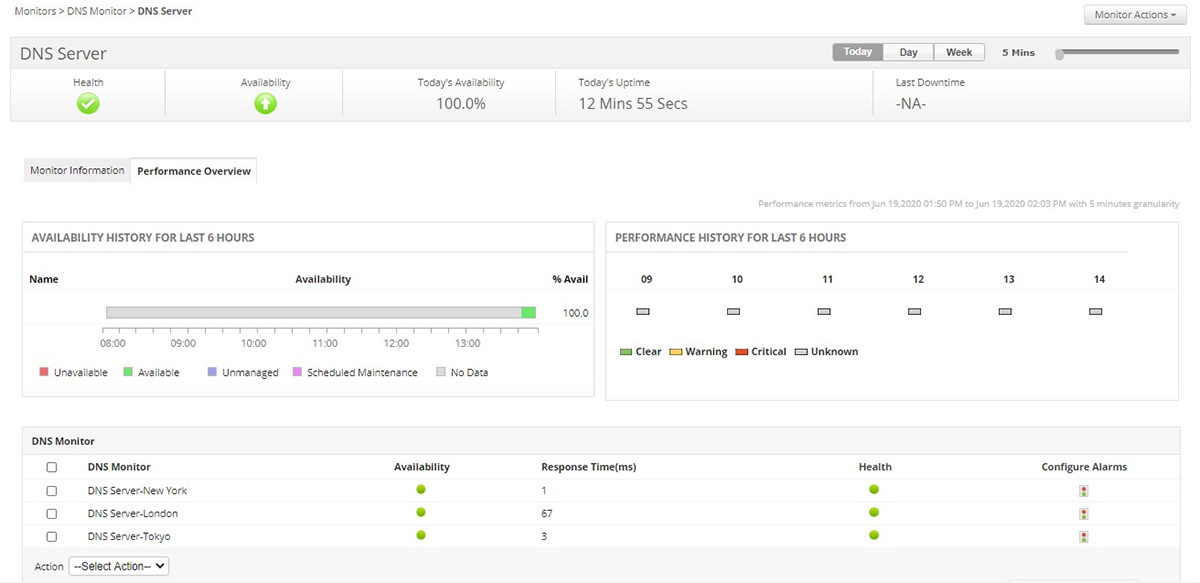
Task: Open alarm configuration for DNS Server-New York
Action: click(x=1084, y=491)
